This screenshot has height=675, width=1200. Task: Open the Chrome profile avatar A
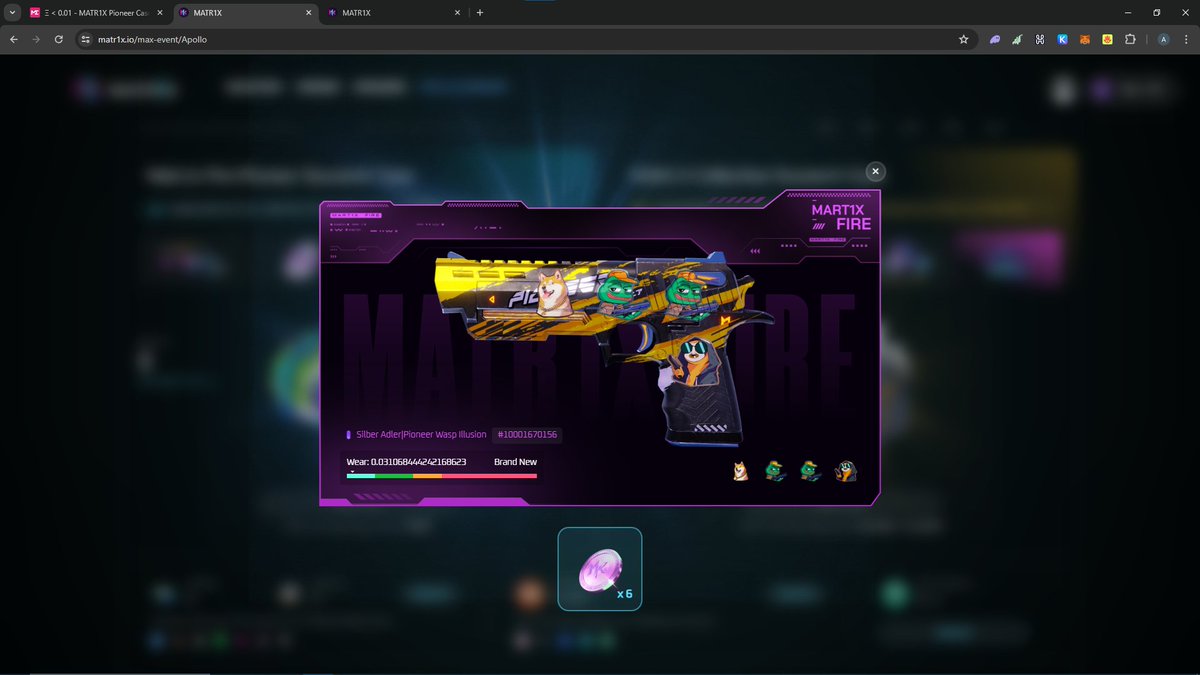[x=1163, y=39]
